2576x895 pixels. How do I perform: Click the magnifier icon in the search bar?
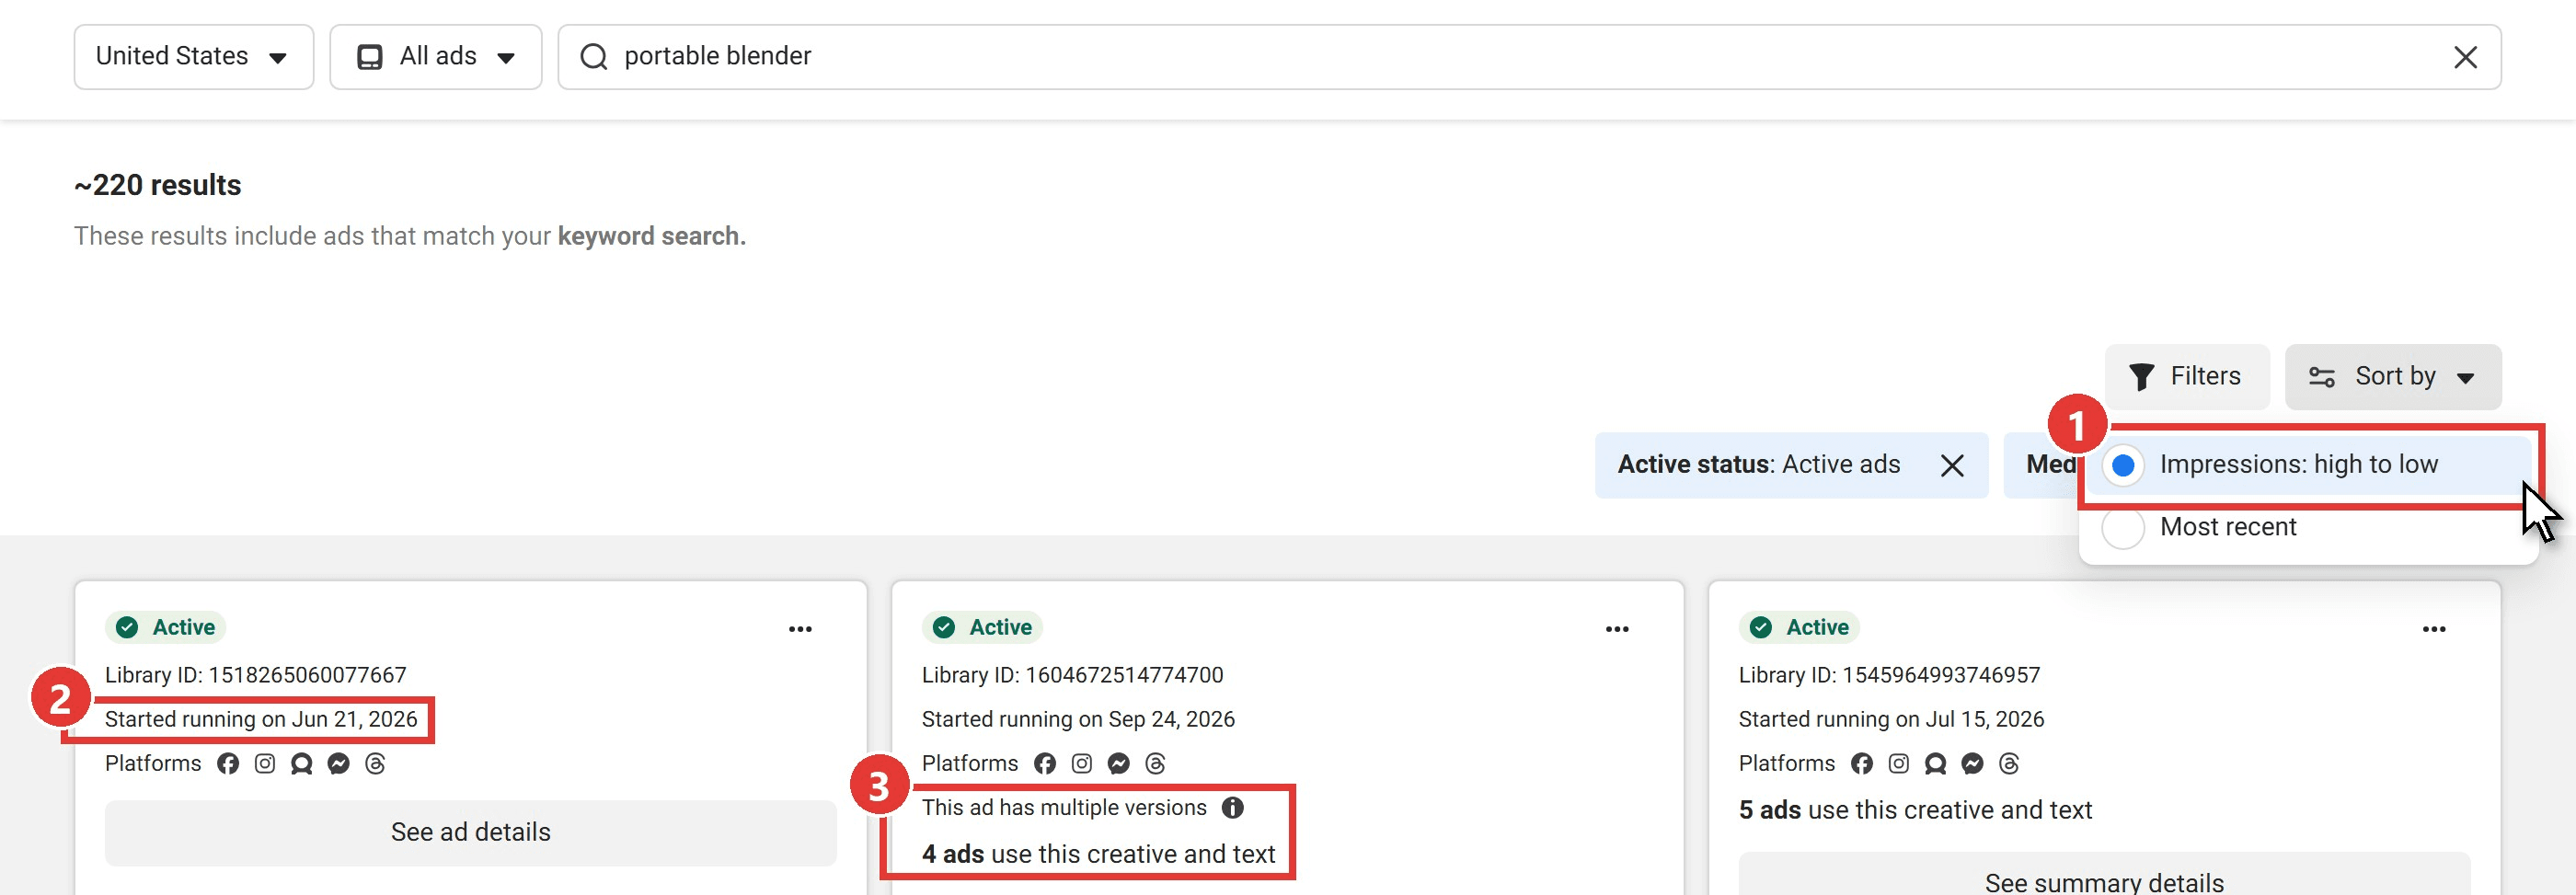click(594, 57)
